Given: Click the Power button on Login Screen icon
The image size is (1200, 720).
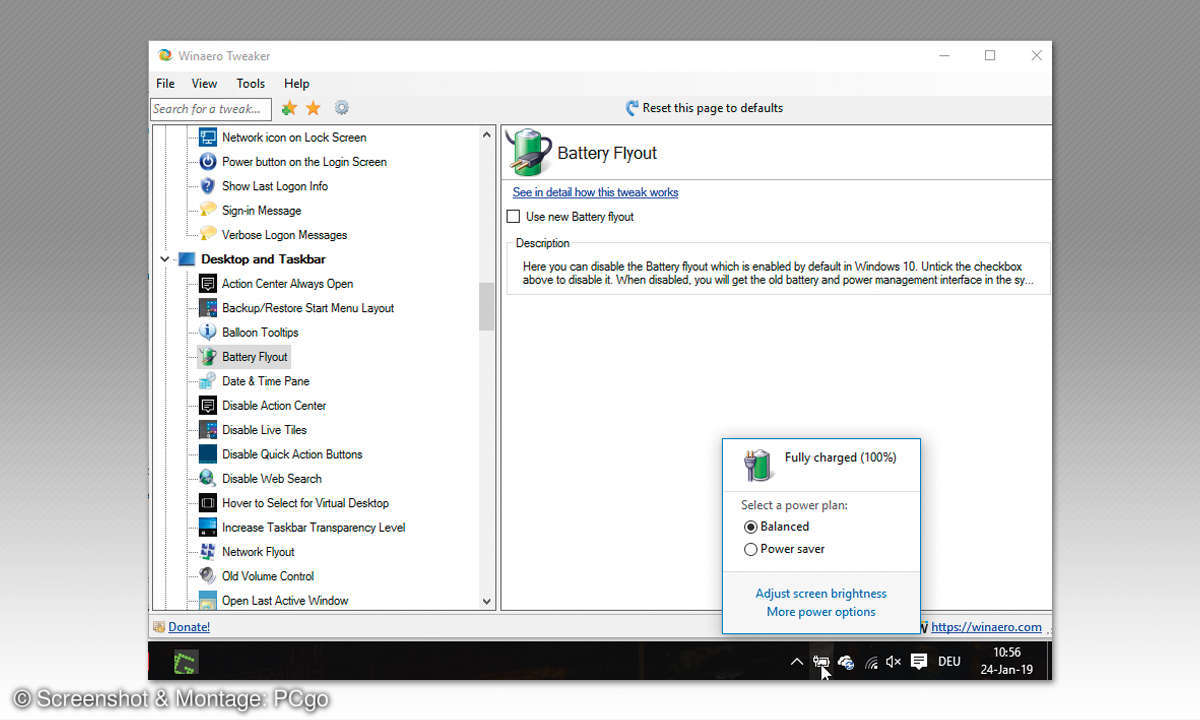Looking at the screenshot, I should click(x=207, y=161).
